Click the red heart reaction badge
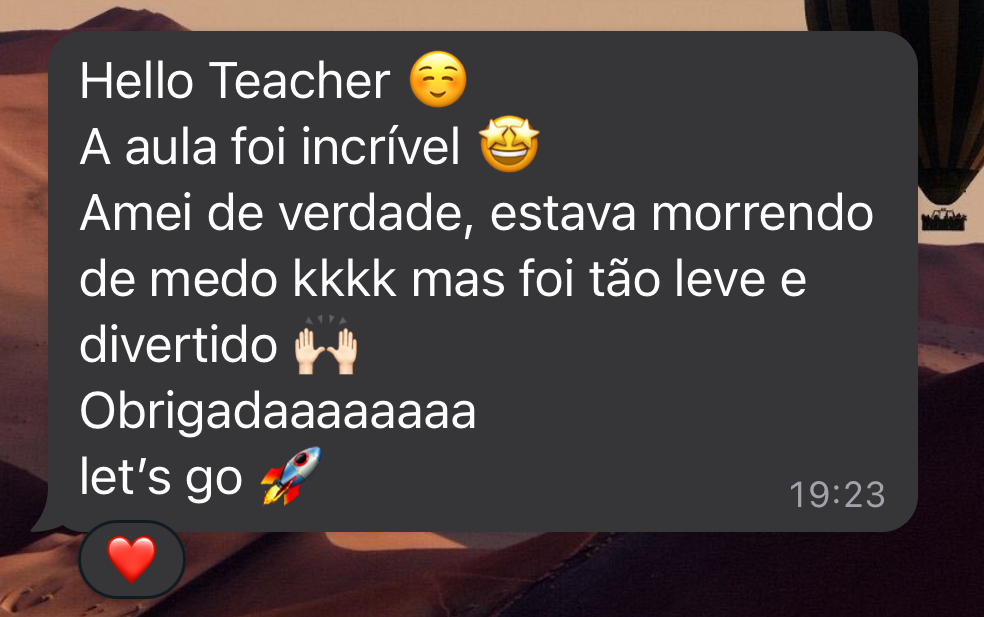This screenshot has width=984, height=617. pos(132,559)
